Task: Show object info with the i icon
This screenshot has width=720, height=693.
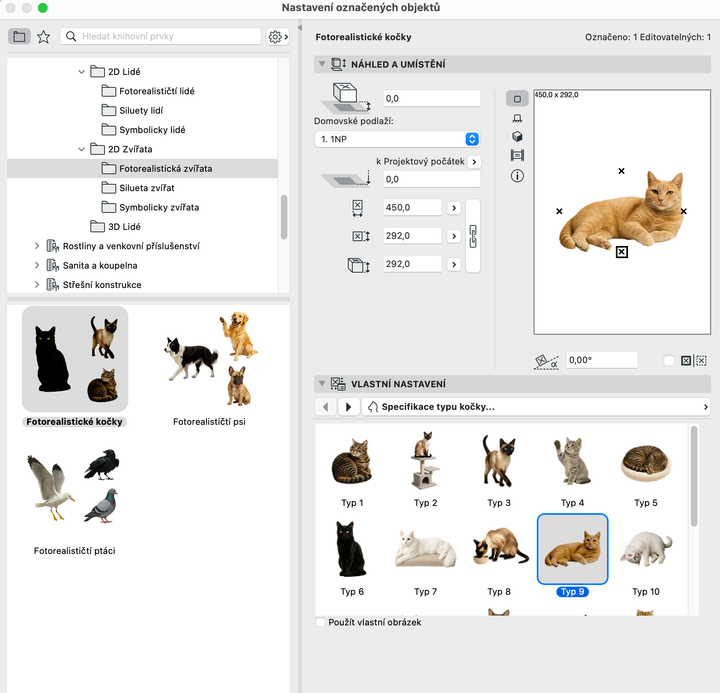Action: pyautogui.click(x=517, y=175)
